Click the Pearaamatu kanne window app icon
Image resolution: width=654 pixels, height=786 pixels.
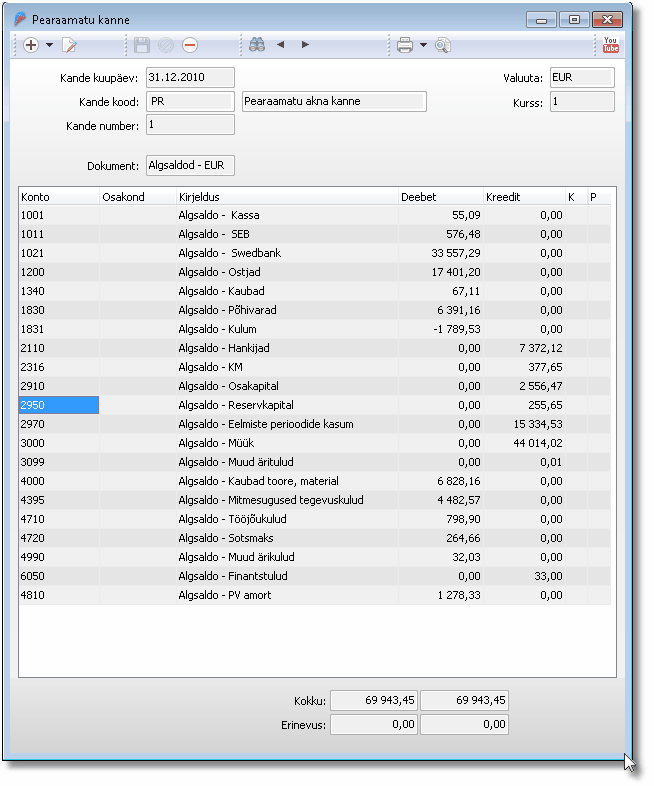(20, 19)
